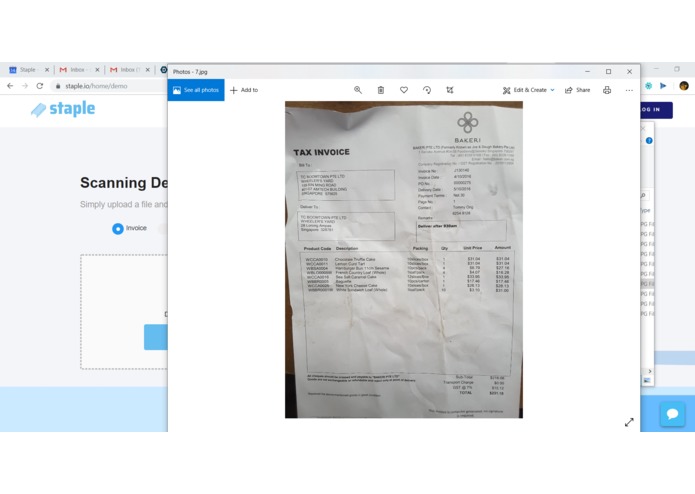Delete the photo using the trash icon

[381, 90]
